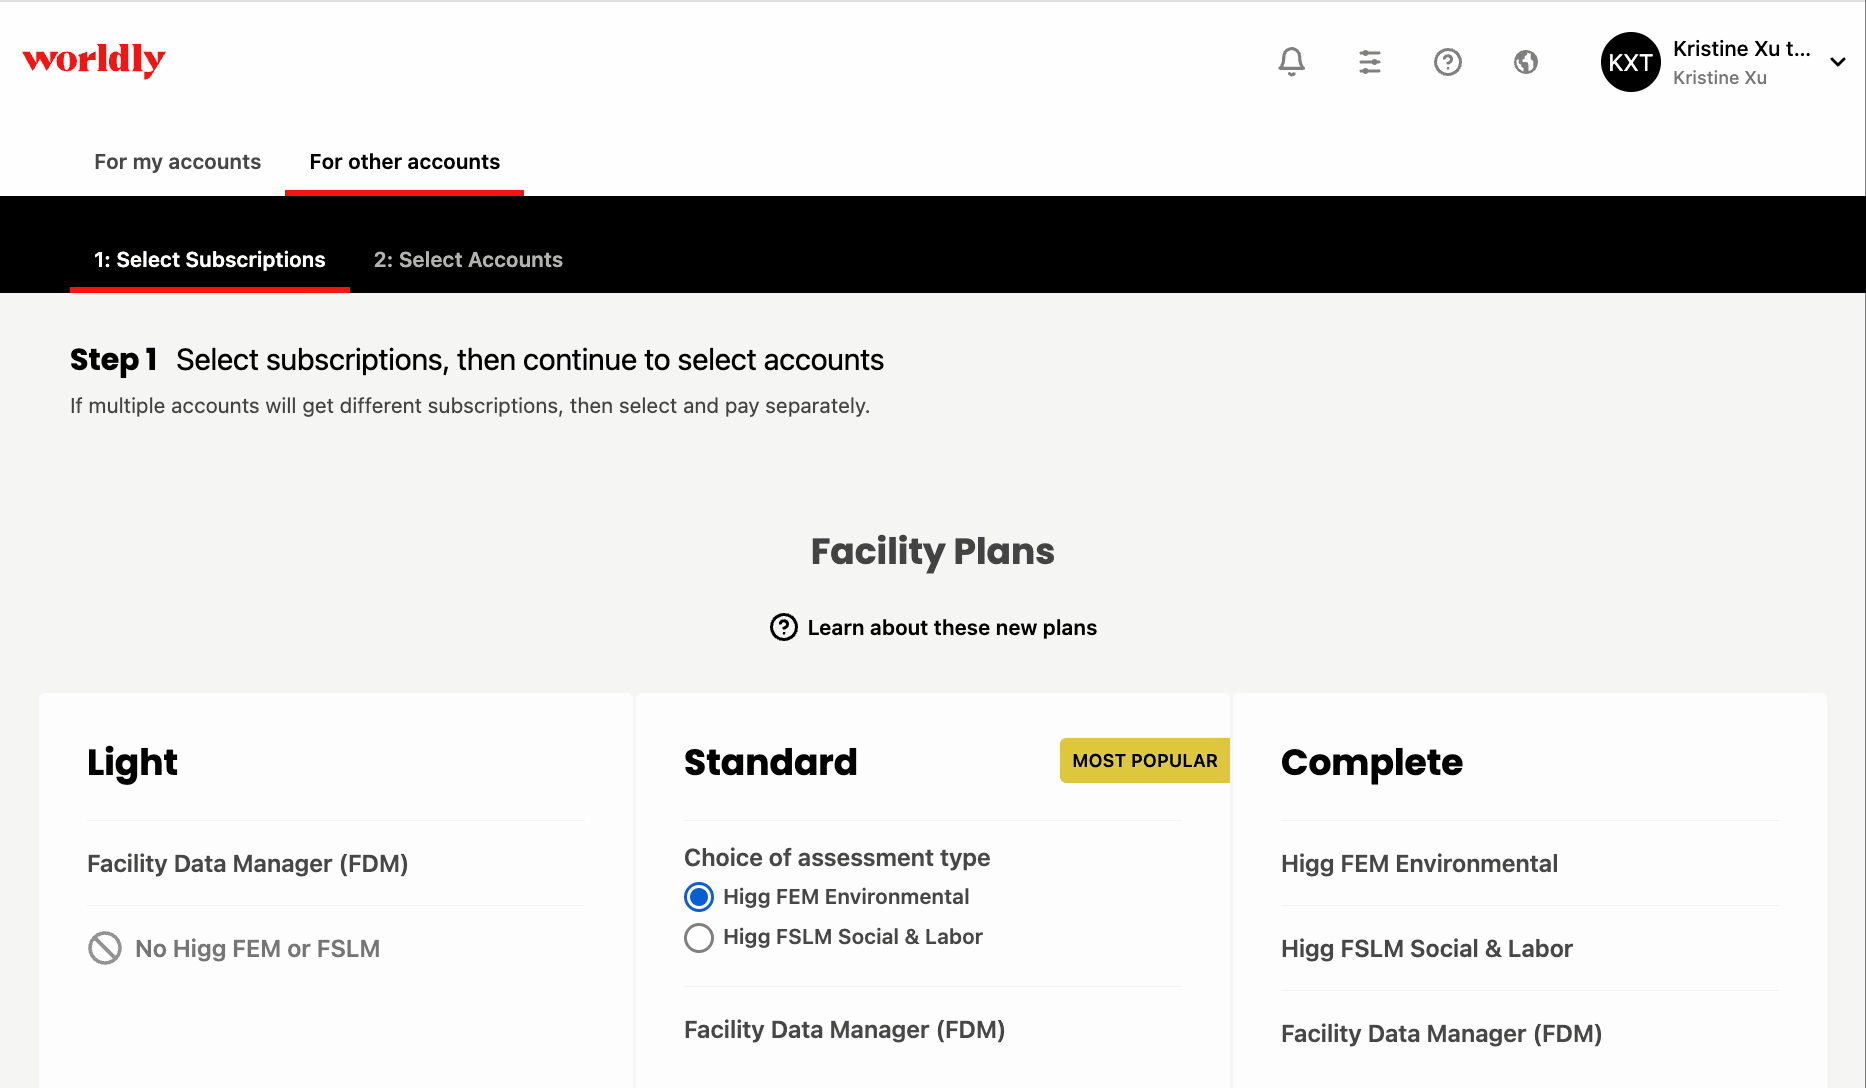Open the help question mark icon
Image resolution: width=1866 pixels, height=1088 pixels.
click(1447, 62)
